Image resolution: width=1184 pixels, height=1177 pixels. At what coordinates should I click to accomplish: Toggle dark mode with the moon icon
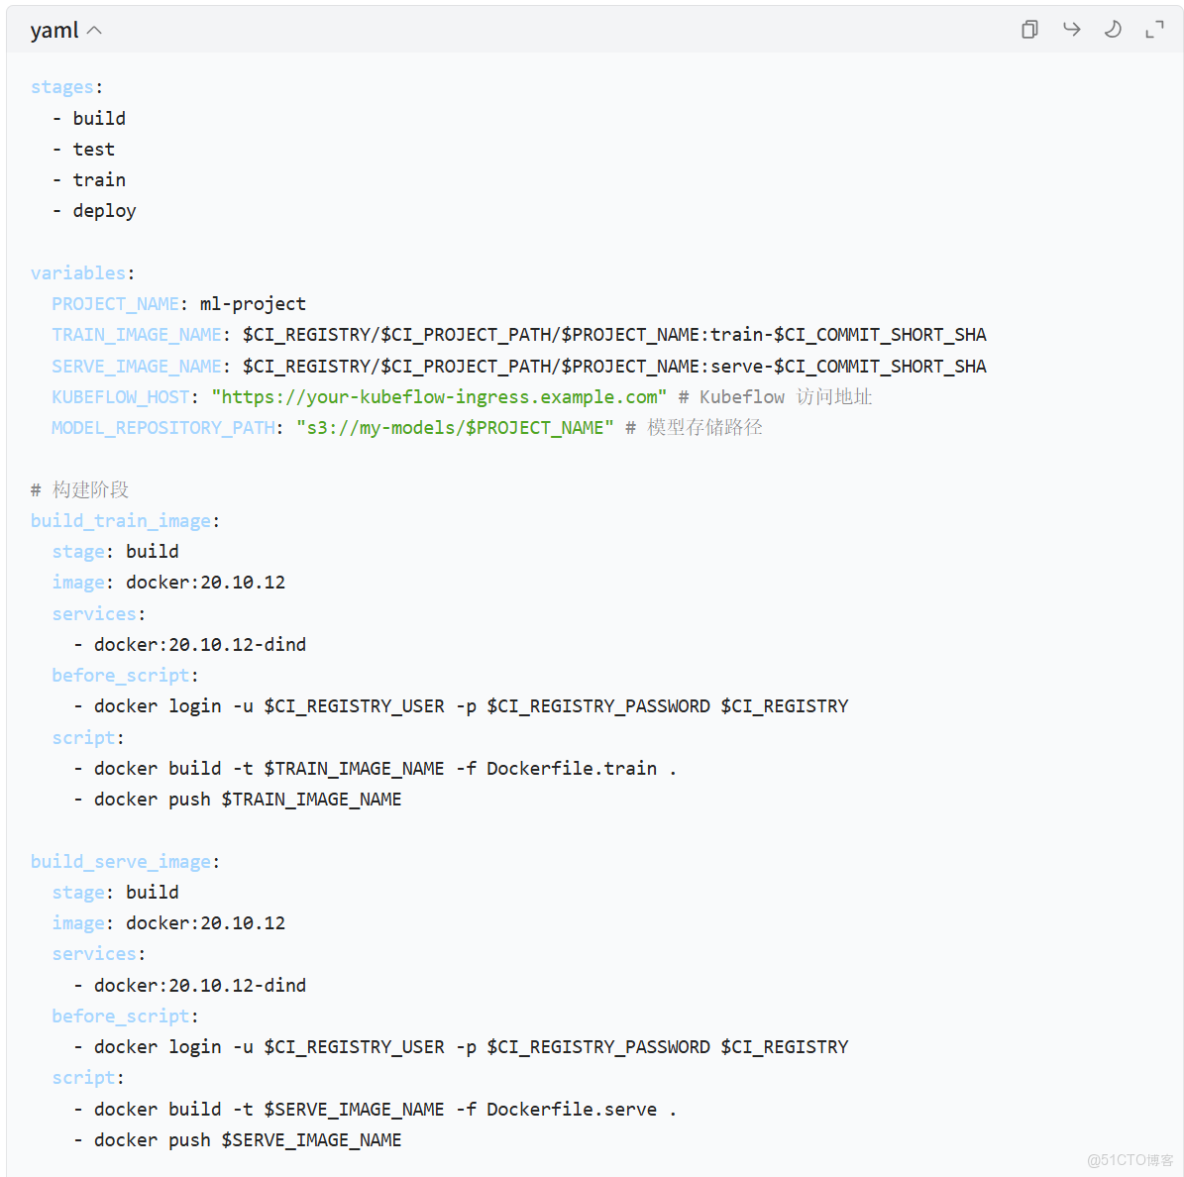pos(1113,30)
